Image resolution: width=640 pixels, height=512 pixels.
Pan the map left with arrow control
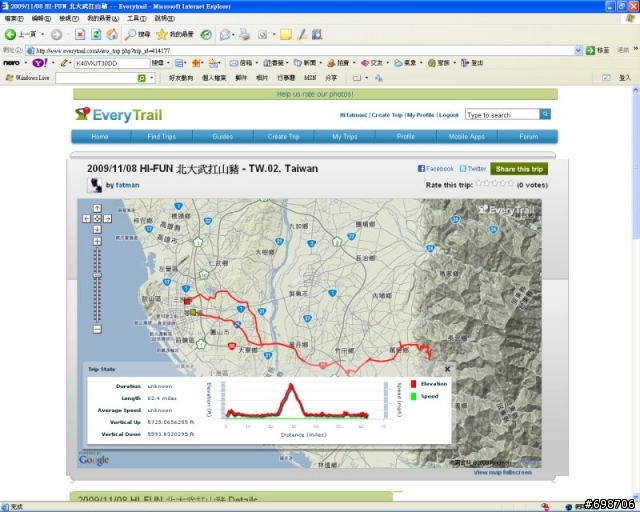(x=87, y=219)
